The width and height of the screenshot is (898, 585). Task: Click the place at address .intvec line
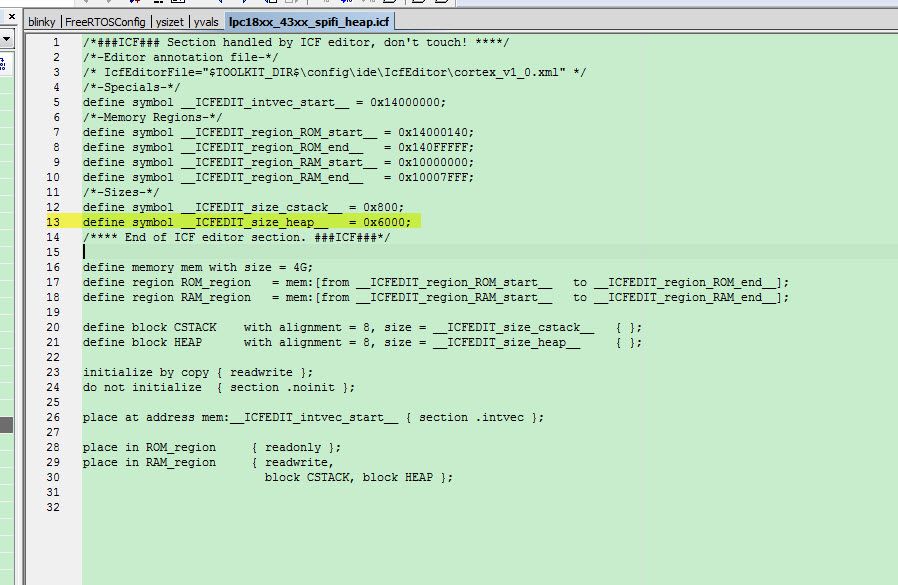(x=313, y=417)
